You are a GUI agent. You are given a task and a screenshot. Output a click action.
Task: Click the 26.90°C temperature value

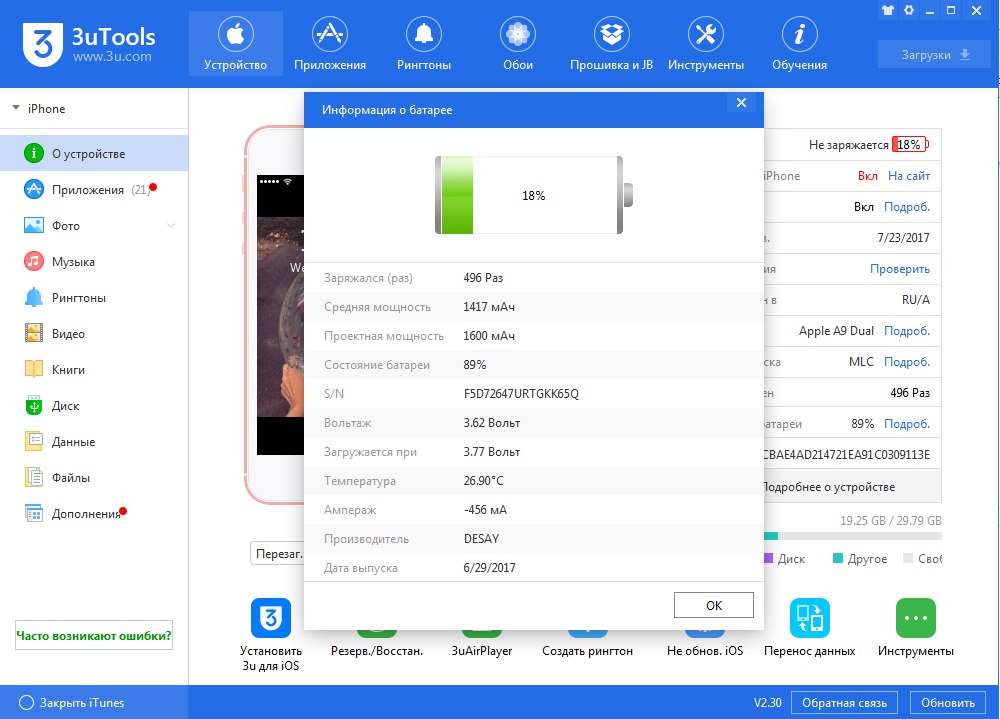(483, 480)
